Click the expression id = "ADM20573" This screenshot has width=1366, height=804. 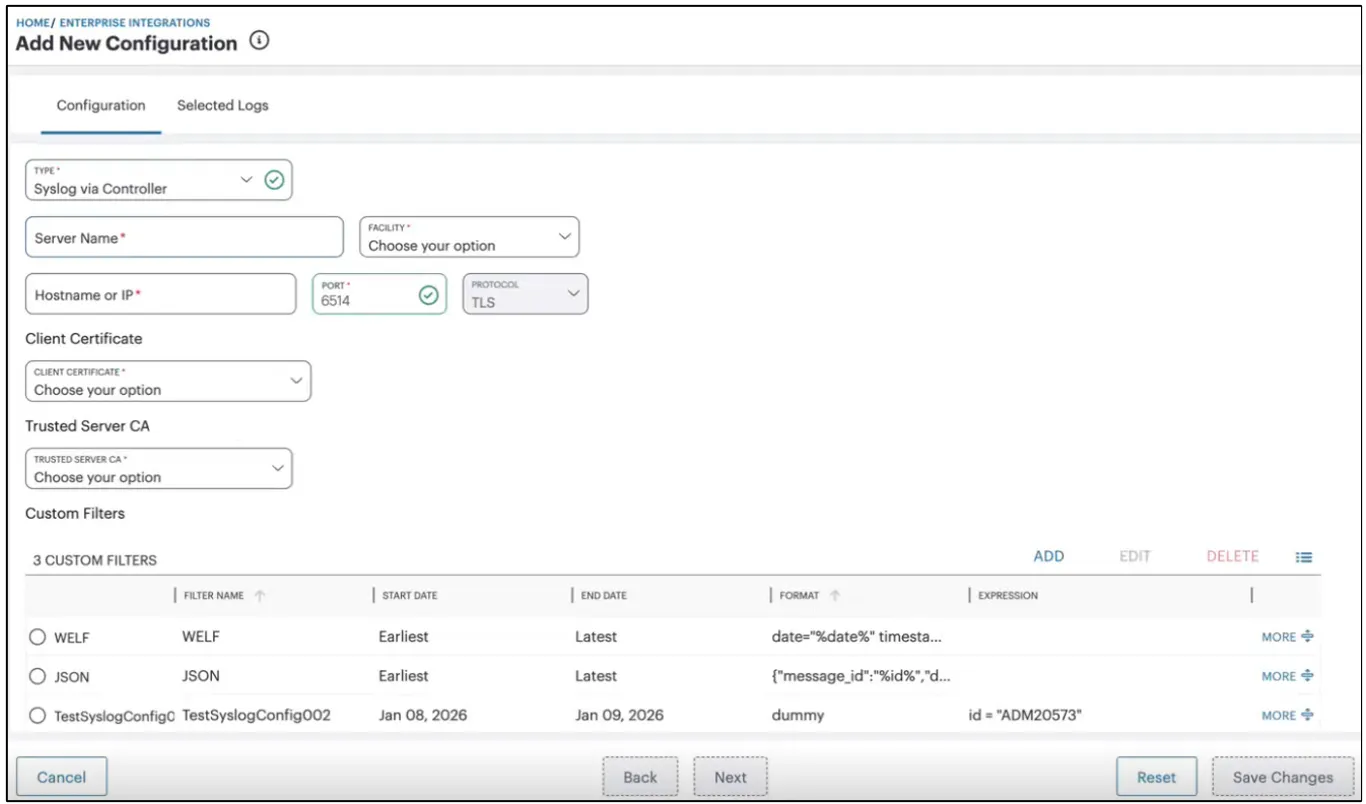pyautogui.click(x=1026, y=715)
